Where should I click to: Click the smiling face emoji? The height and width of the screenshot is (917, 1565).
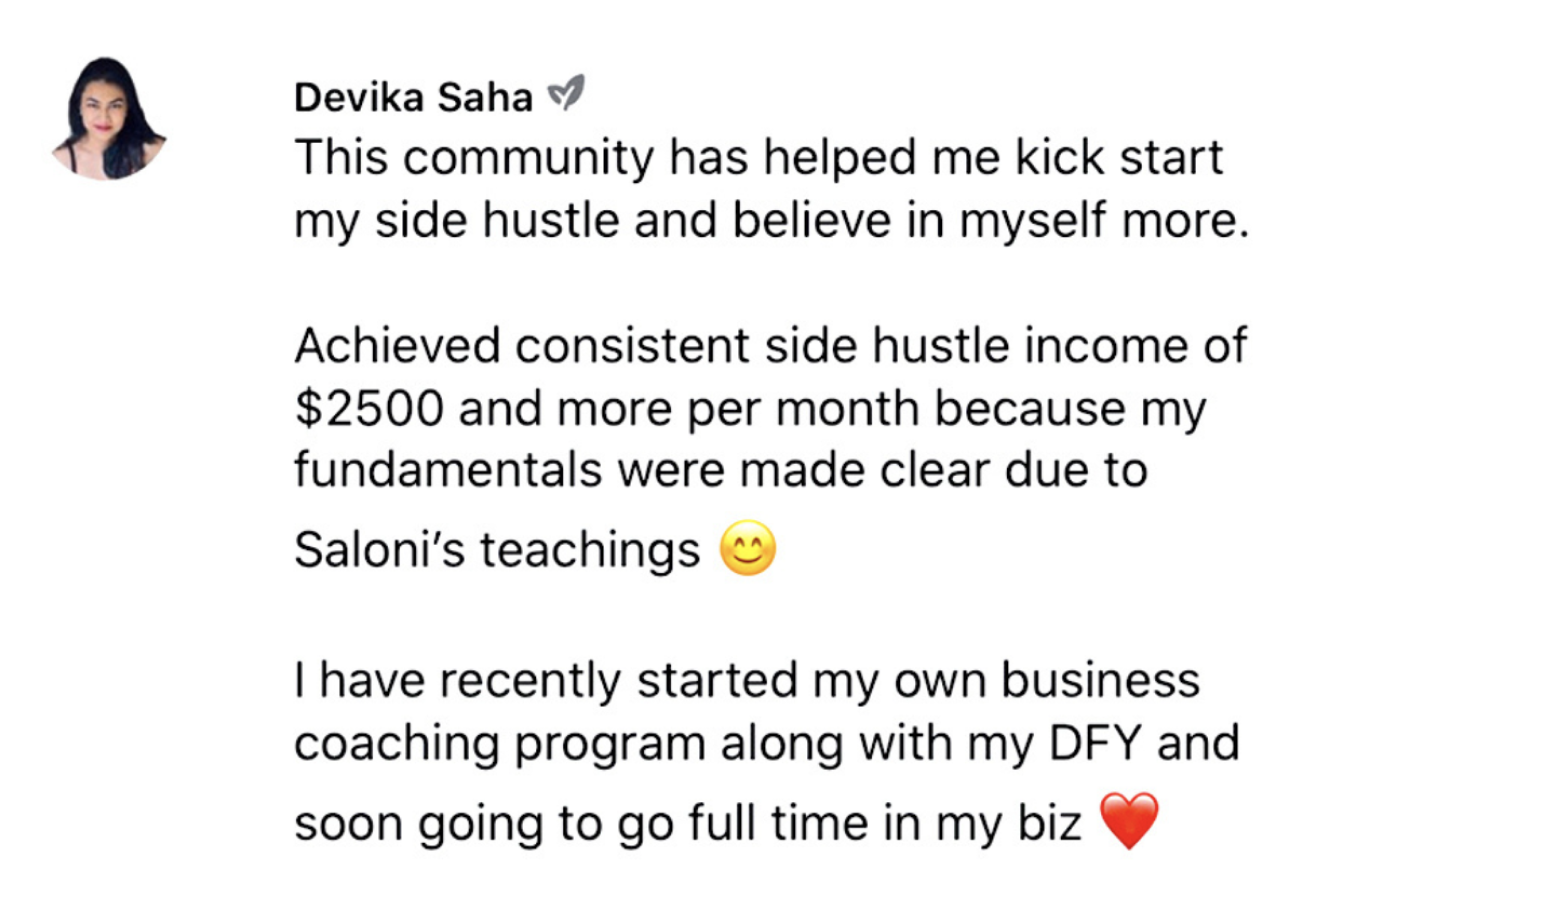[748, 549]
